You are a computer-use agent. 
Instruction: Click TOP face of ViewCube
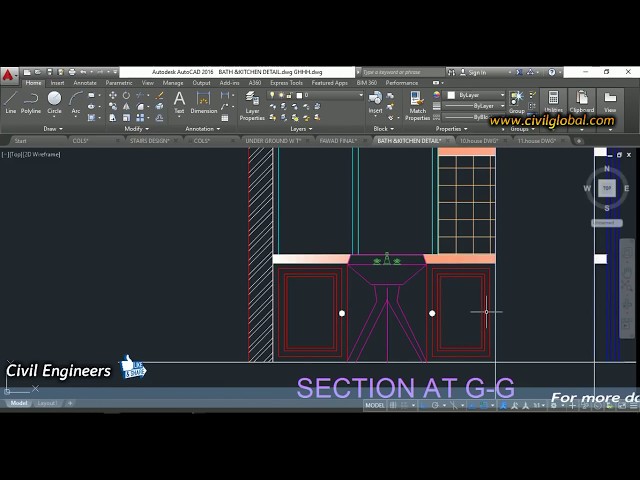coord(607,188)
